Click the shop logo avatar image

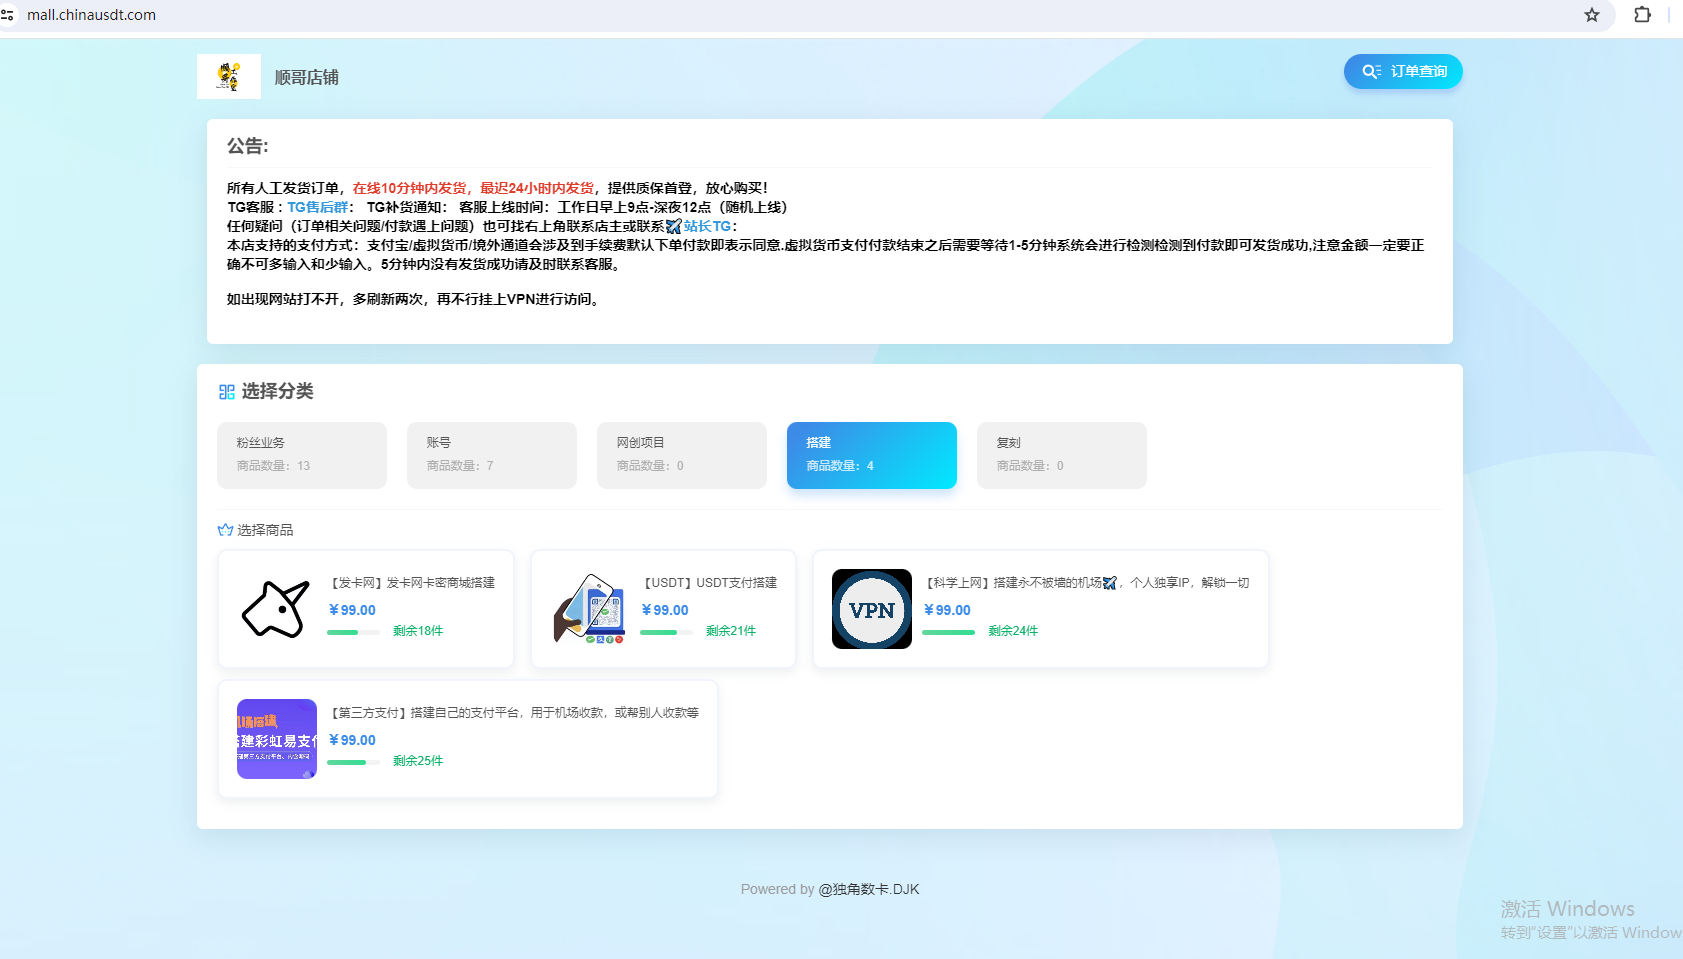click(x=229, y=76)
